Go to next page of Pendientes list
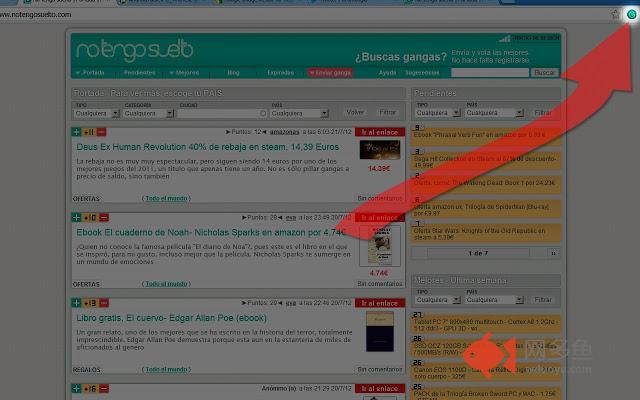 pyautogui.click(x=553, y=253)
